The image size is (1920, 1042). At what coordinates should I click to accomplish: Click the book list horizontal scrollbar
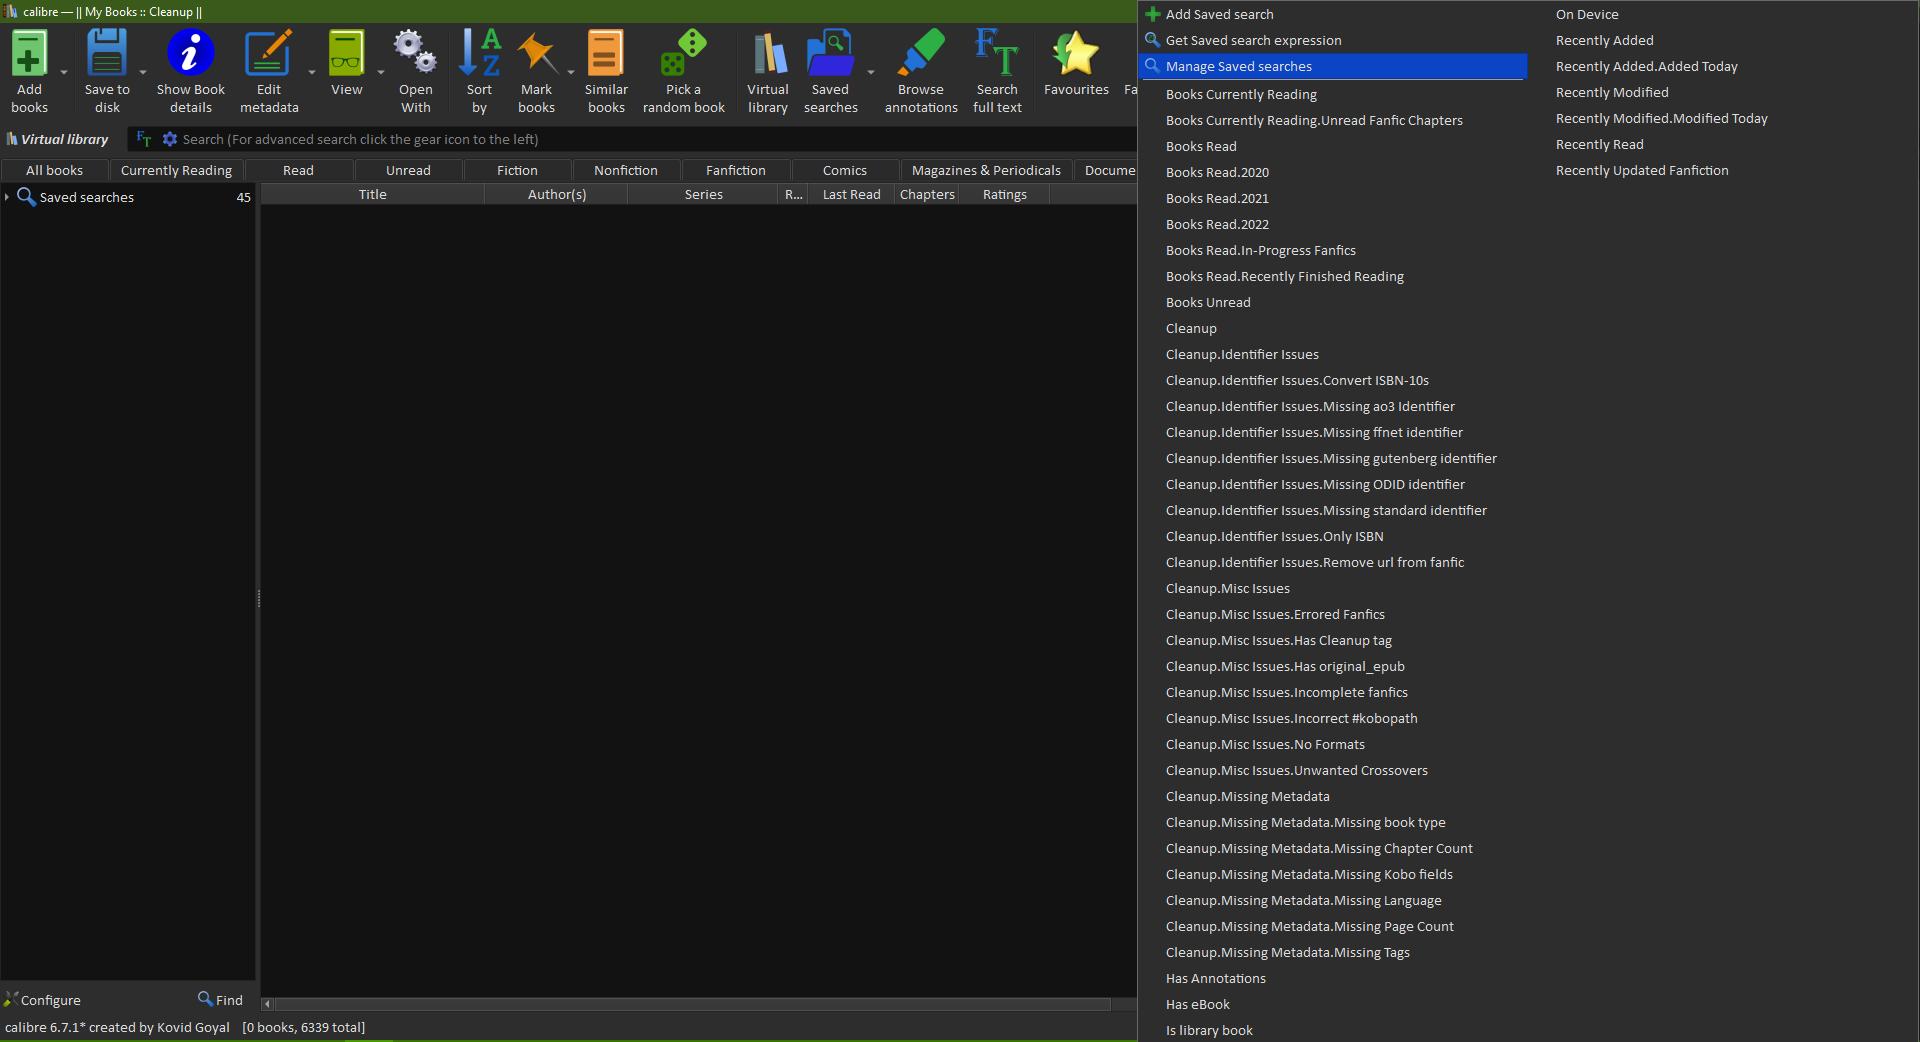(x=692, y=1004)
